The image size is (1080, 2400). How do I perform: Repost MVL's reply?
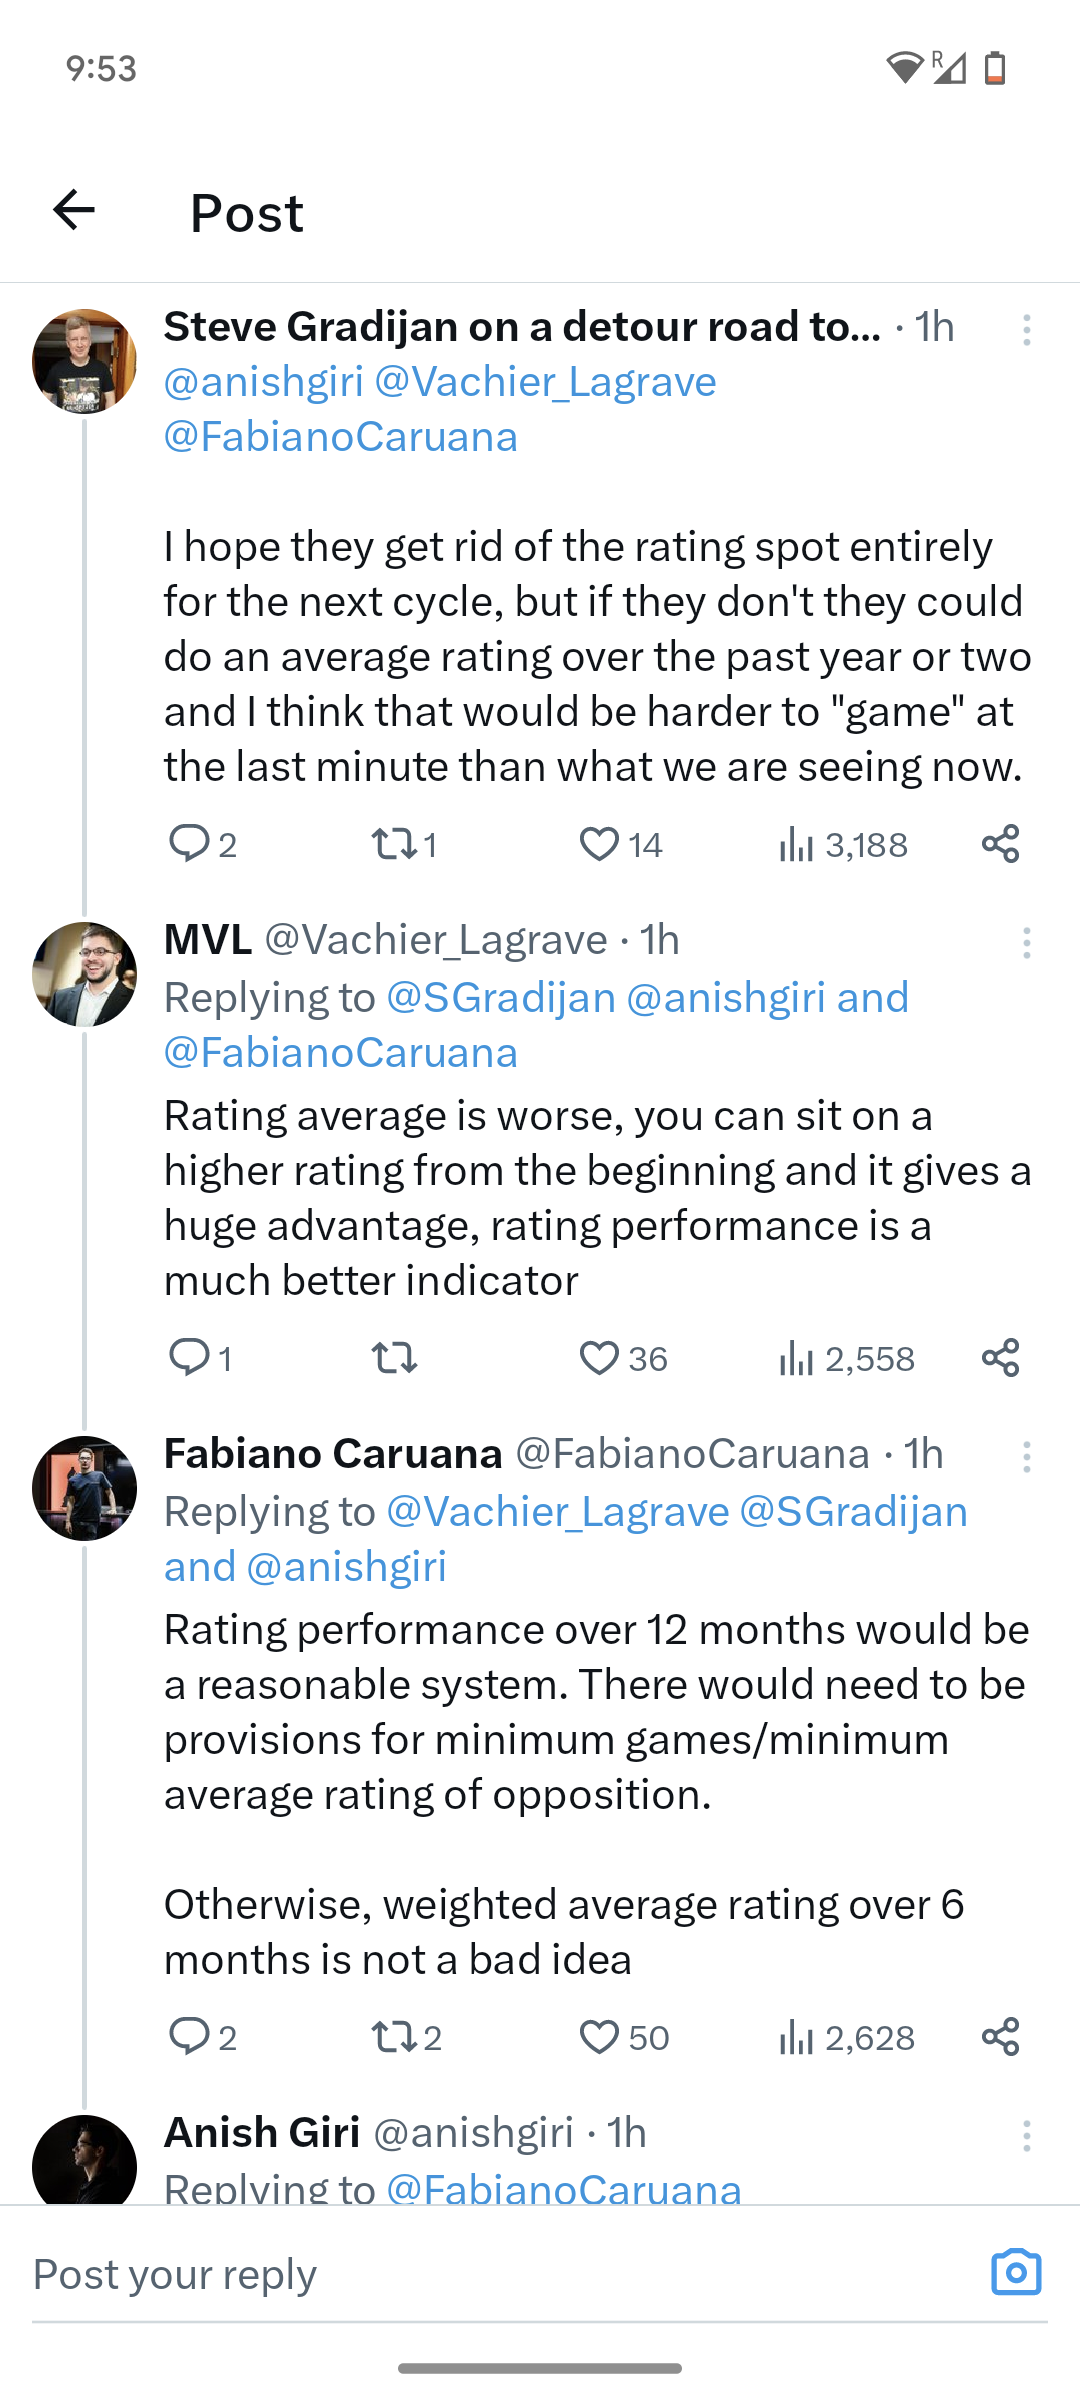point(394,1359)
